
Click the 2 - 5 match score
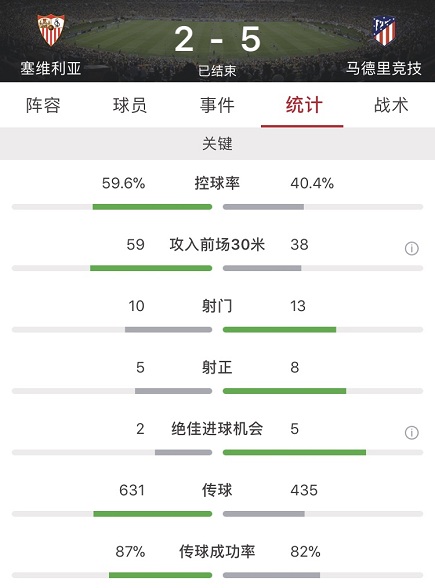tap(217, 39)
